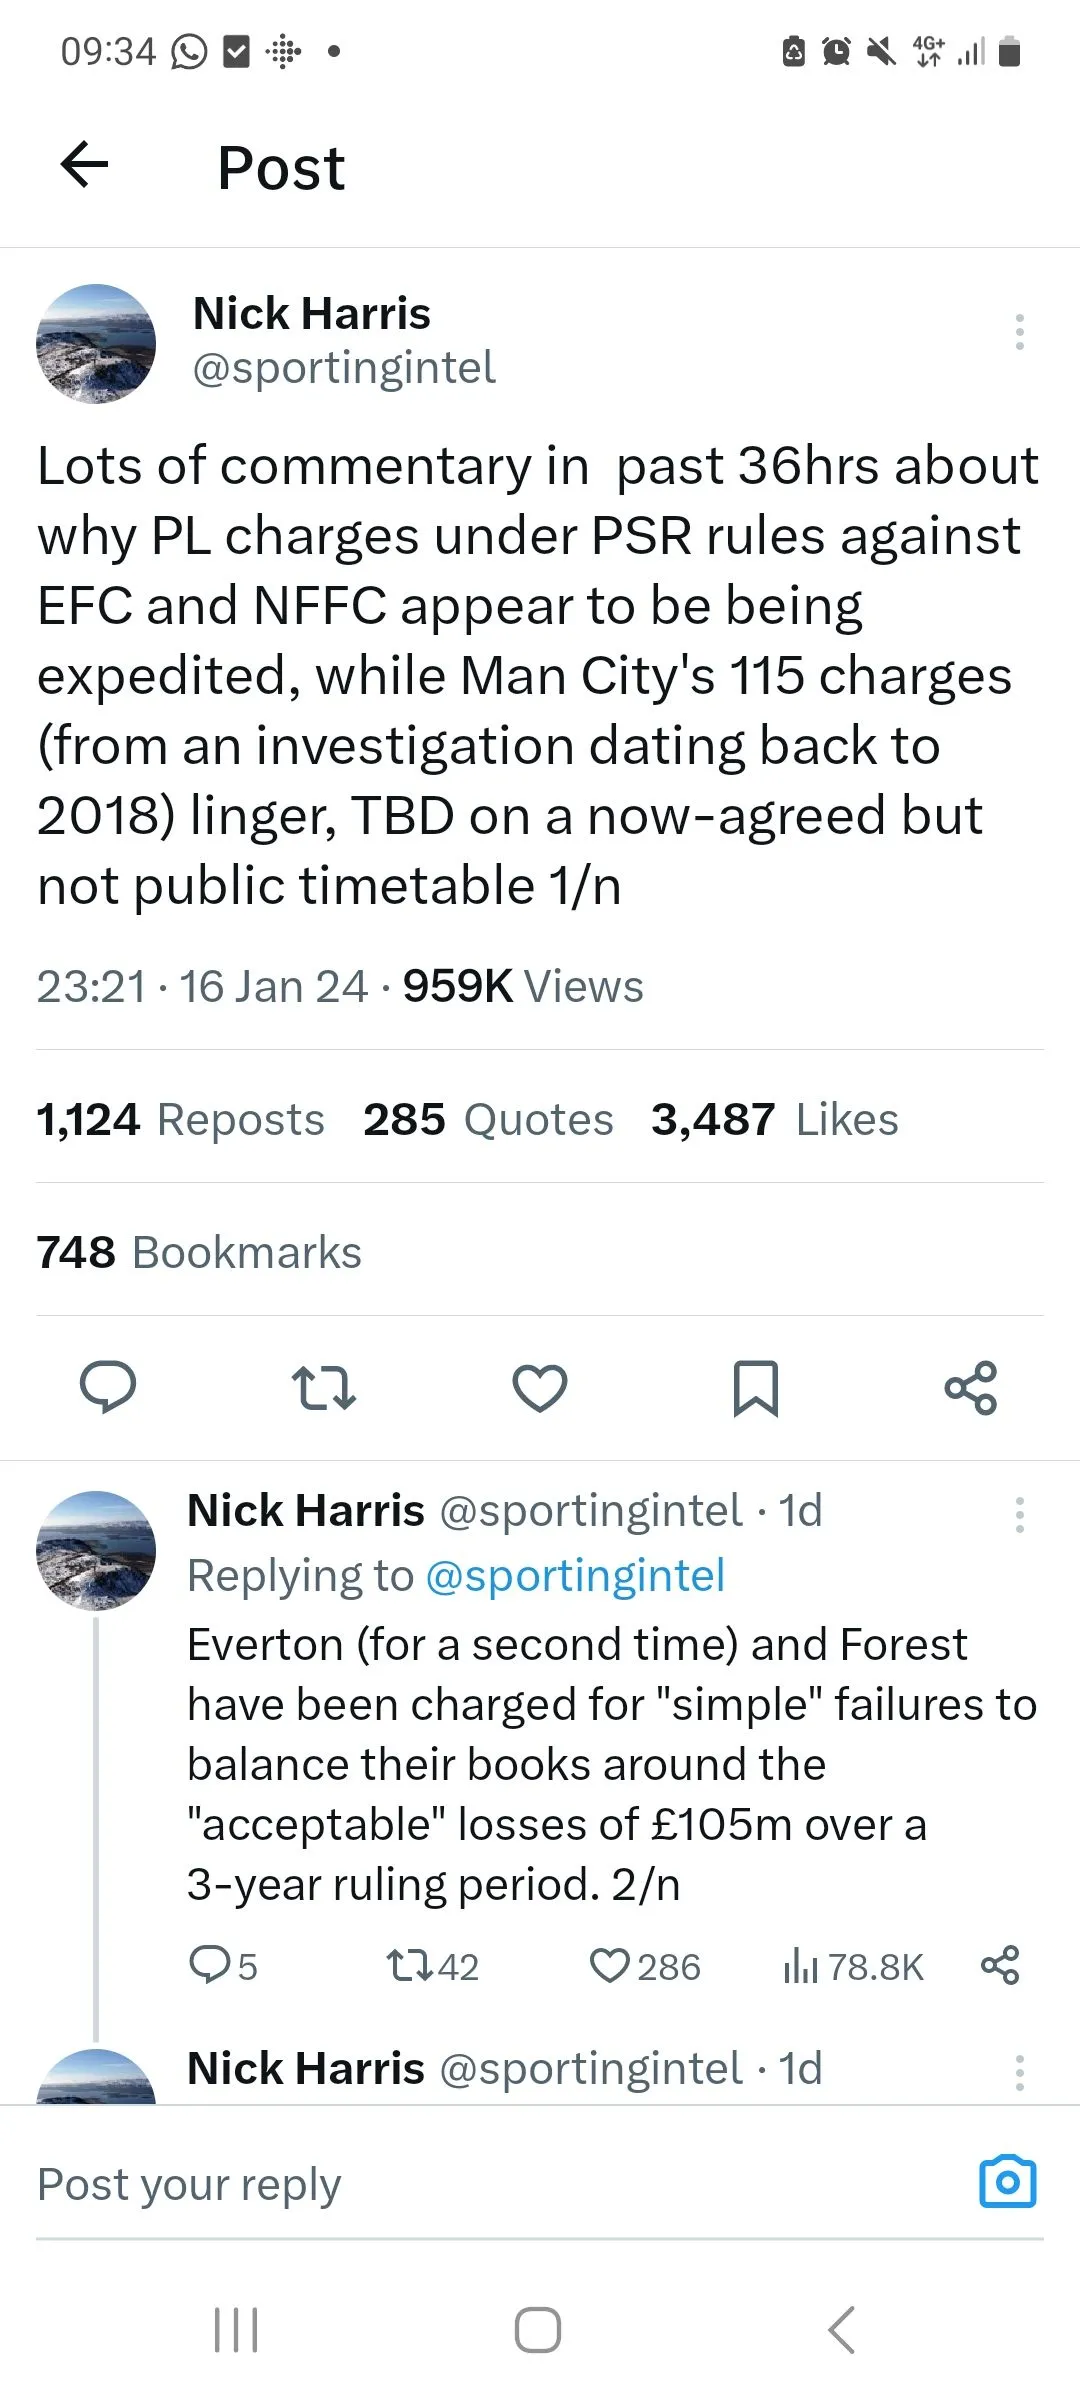Open the three-dot menu on the 2/n reply

[1019, 1515]
